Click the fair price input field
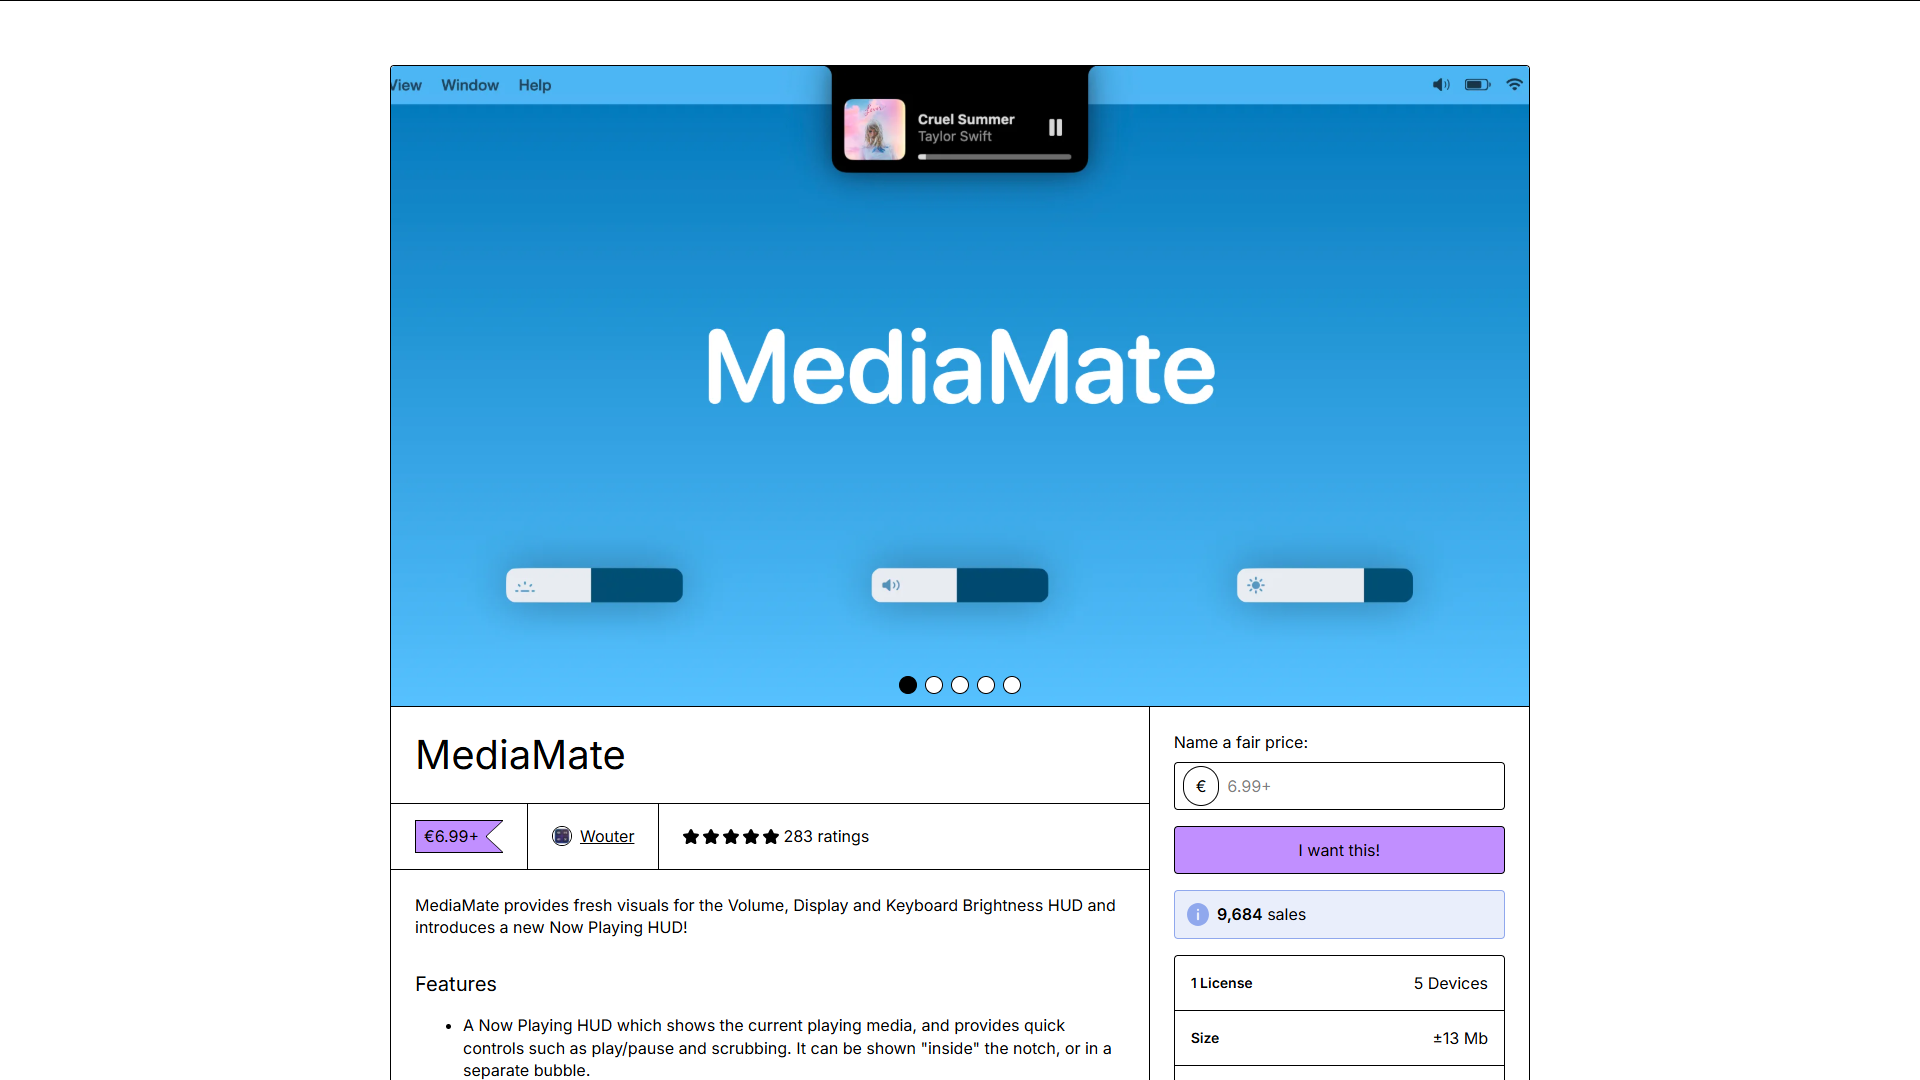 1360,786
